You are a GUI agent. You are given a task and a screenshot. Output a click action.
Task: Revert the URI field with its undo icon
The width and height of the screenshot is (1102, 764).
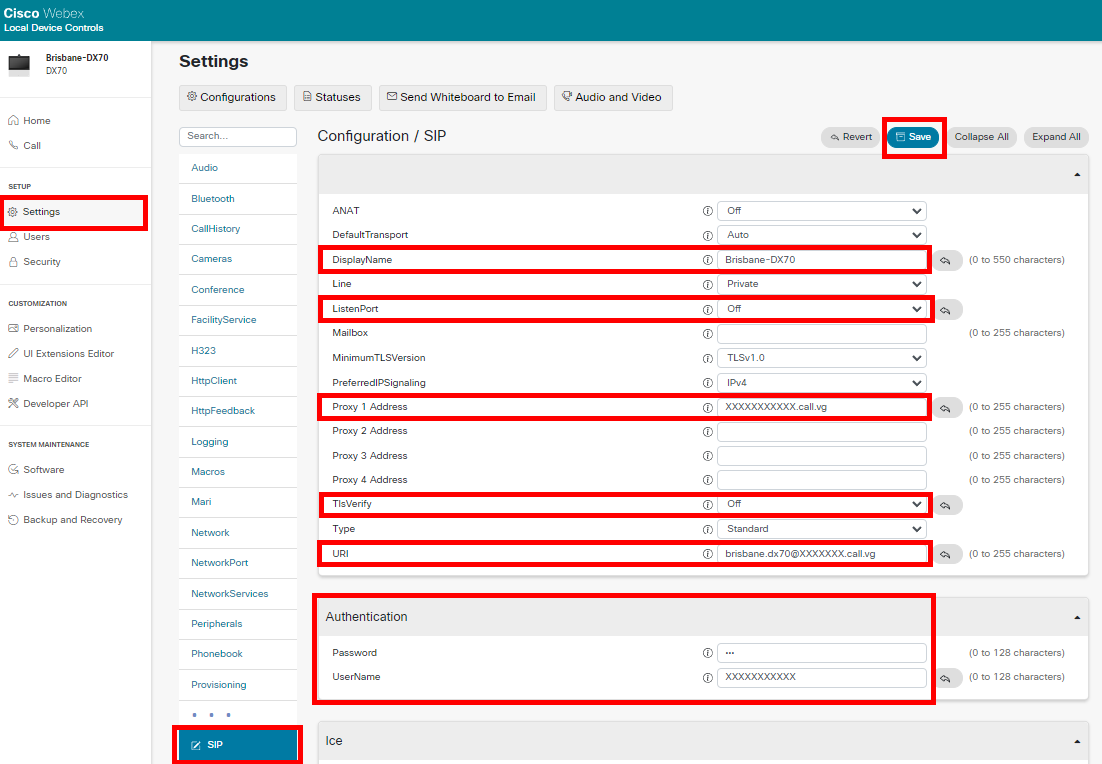(x=946, y=554)
